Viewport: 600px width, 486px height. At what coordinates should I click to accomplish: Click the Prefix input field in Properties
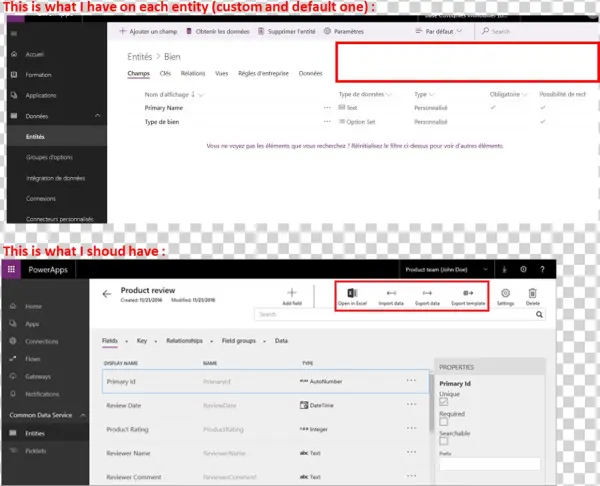490,464
